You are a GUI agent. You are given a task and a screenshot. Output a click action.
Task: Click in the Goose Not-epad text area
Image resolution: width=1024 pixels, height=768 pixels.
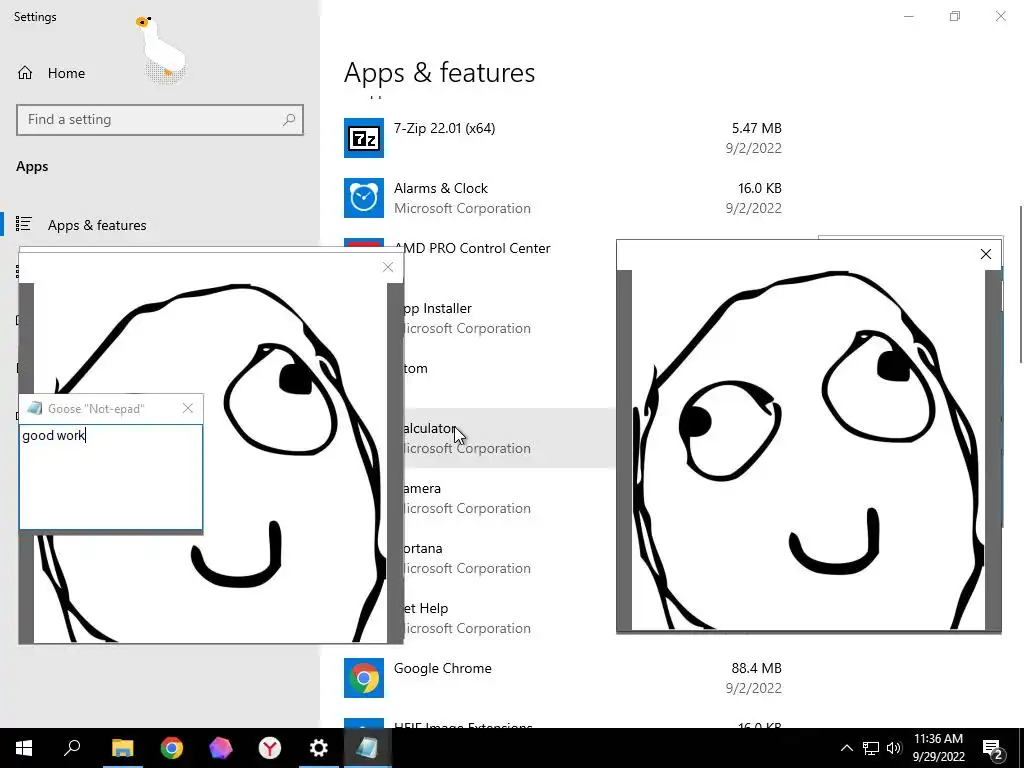(x=111, y=477)
